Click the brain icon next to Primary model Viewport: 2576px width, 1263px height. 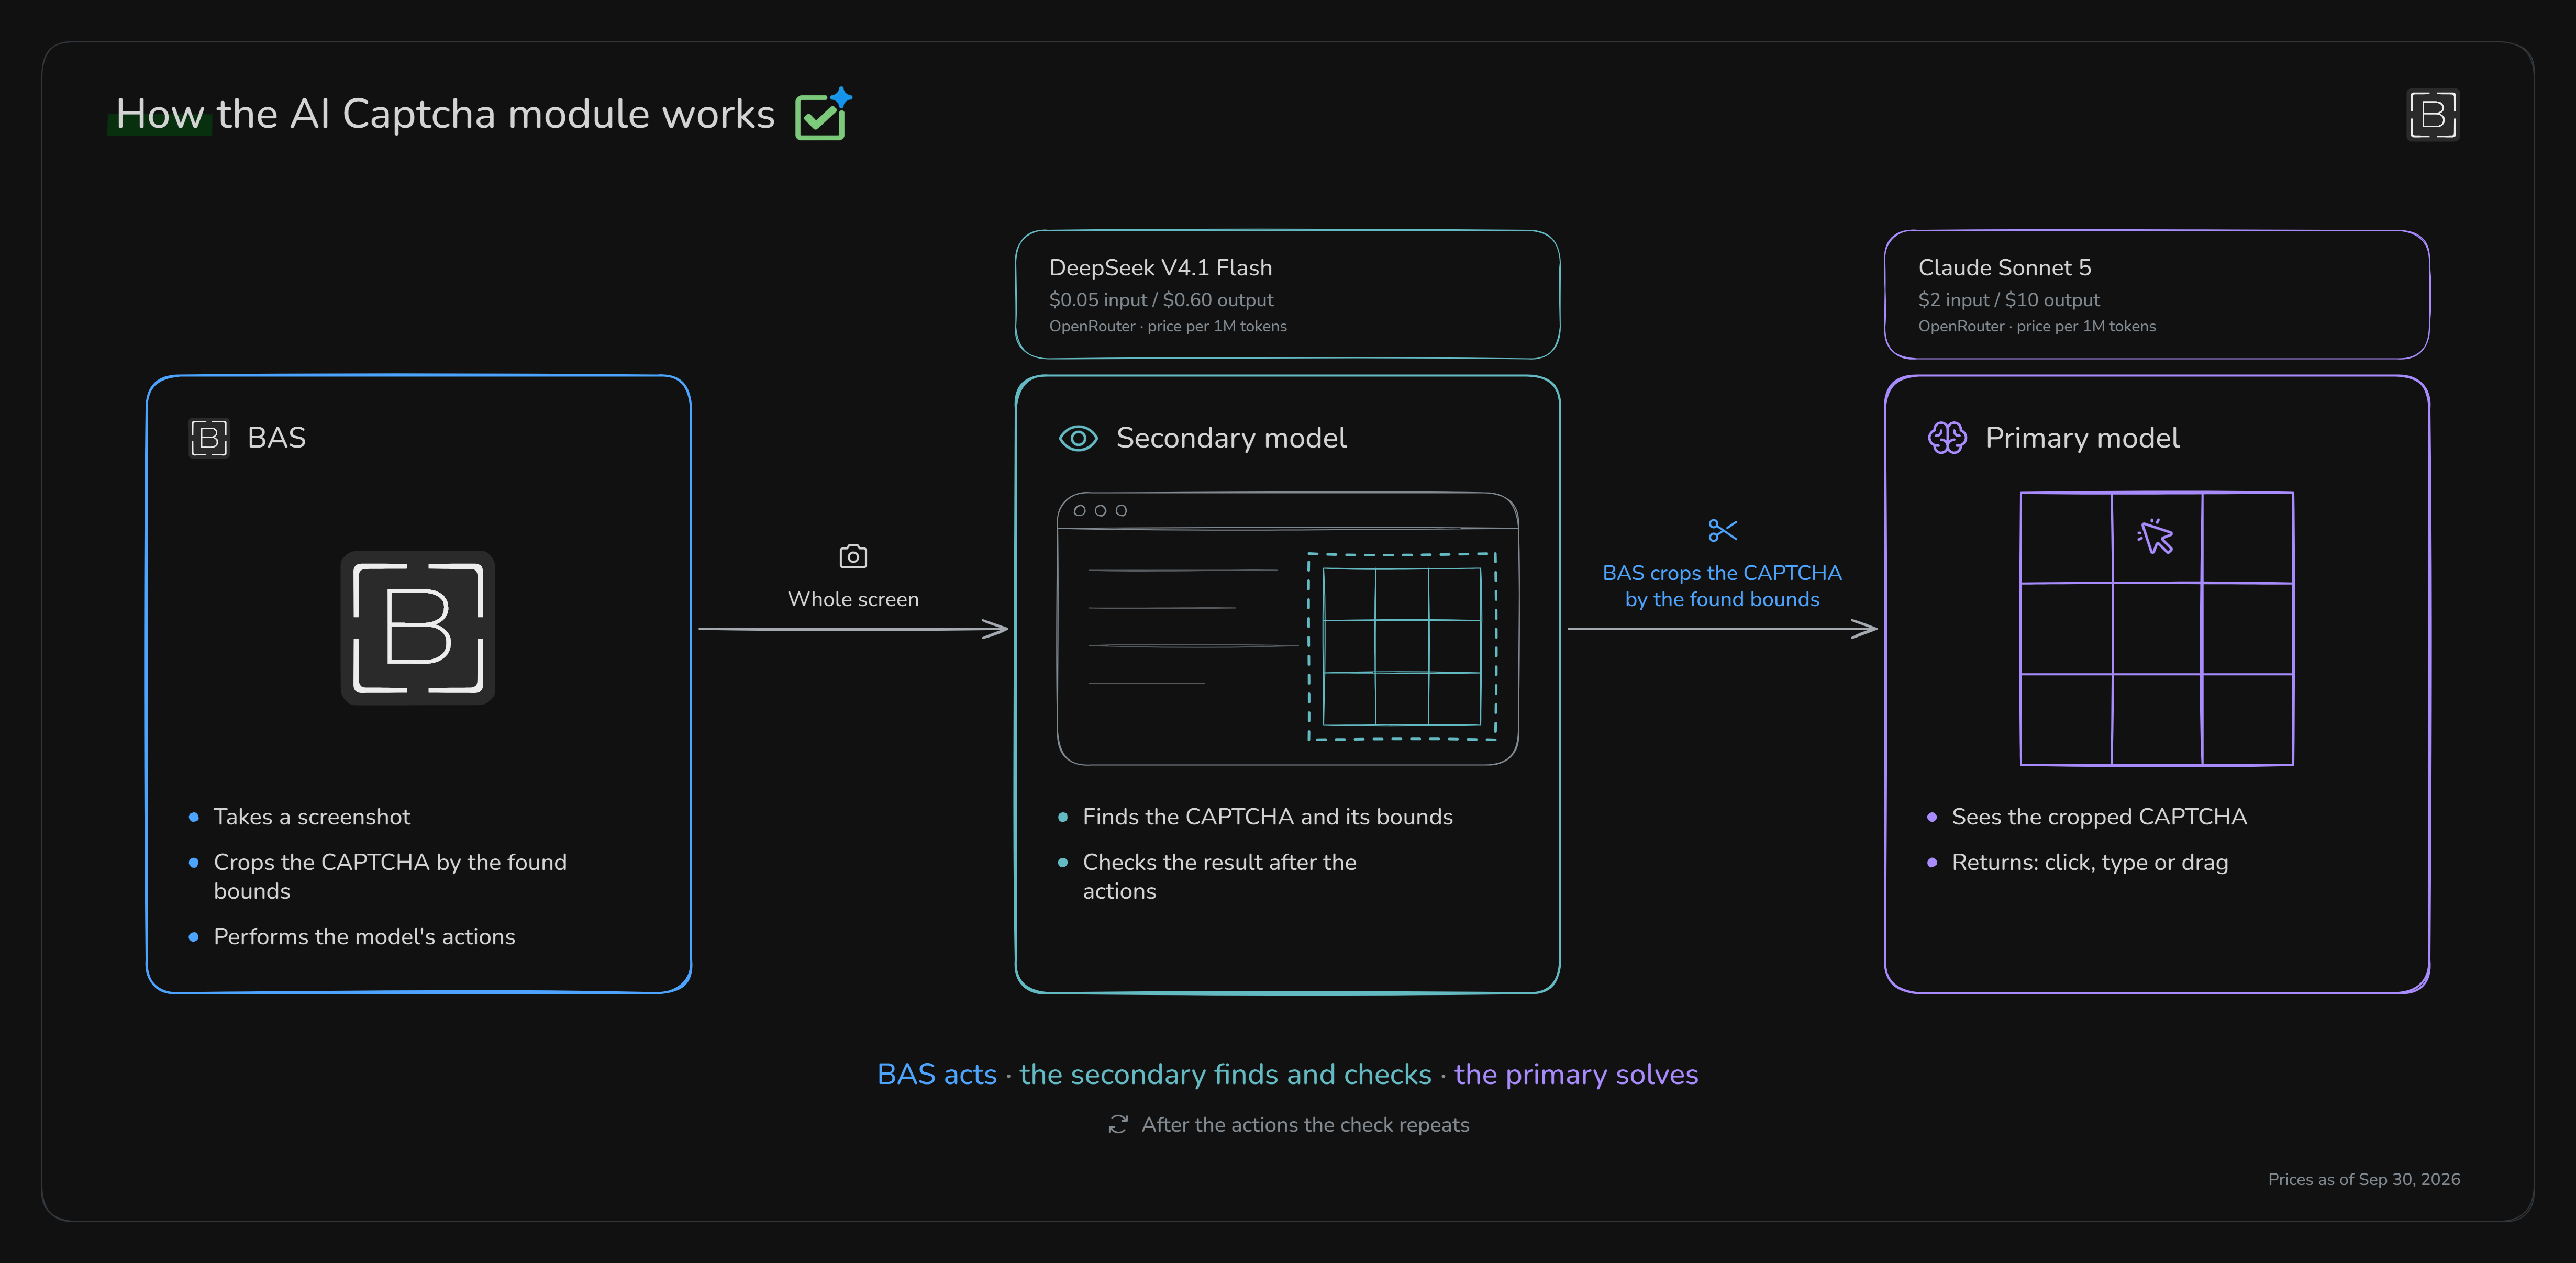point(1947,438)
